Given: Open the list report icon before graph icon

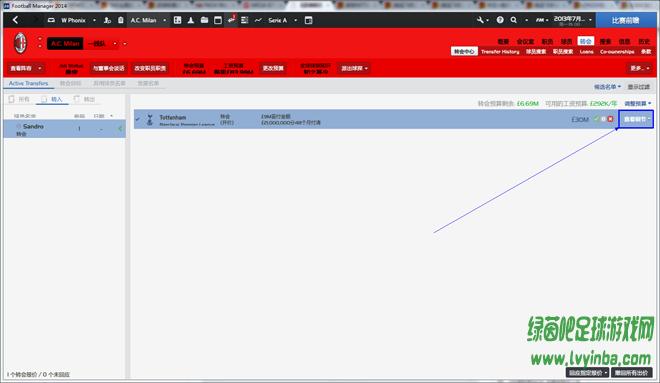Looking at the screenshot, I should pyautogui.click(x=245, y=20).
